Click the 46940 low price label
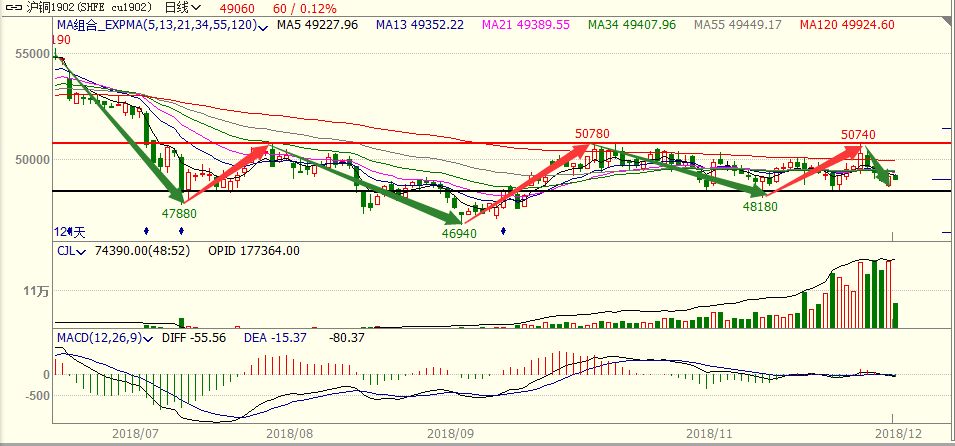 [x=459, y=232]
